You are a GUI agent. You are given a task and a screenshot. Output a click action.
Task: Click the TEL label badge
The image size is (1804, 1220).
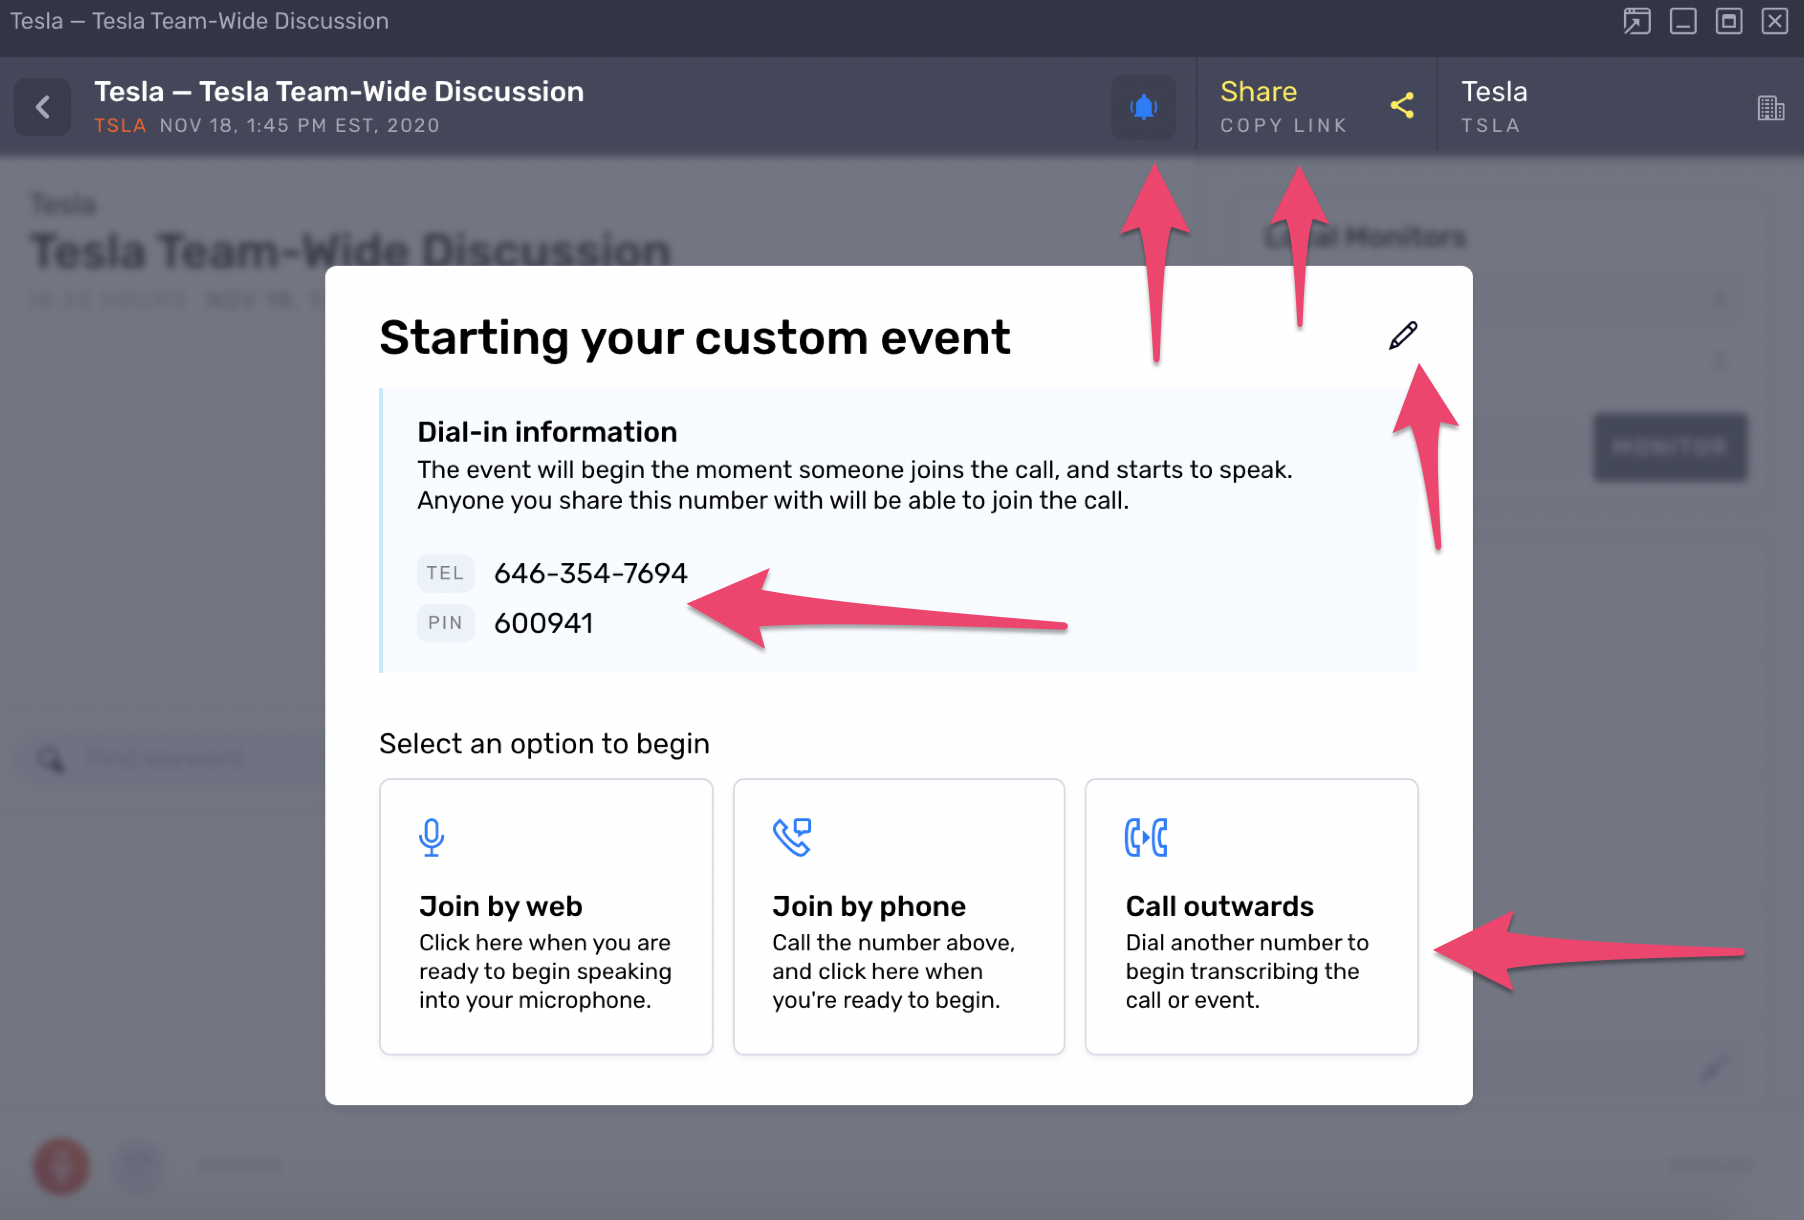click(445, 573)
